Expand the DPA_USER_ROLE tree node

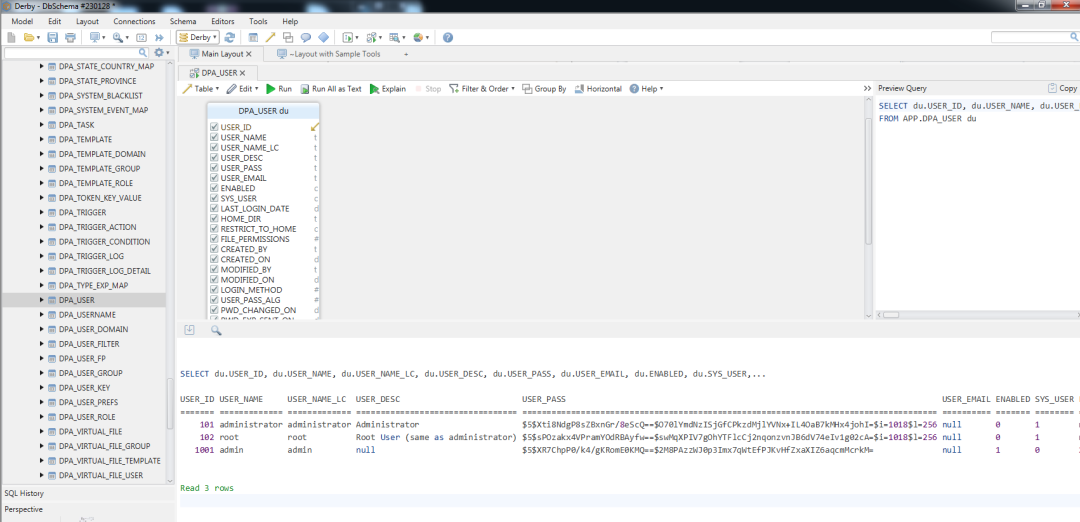click(42, 417)
